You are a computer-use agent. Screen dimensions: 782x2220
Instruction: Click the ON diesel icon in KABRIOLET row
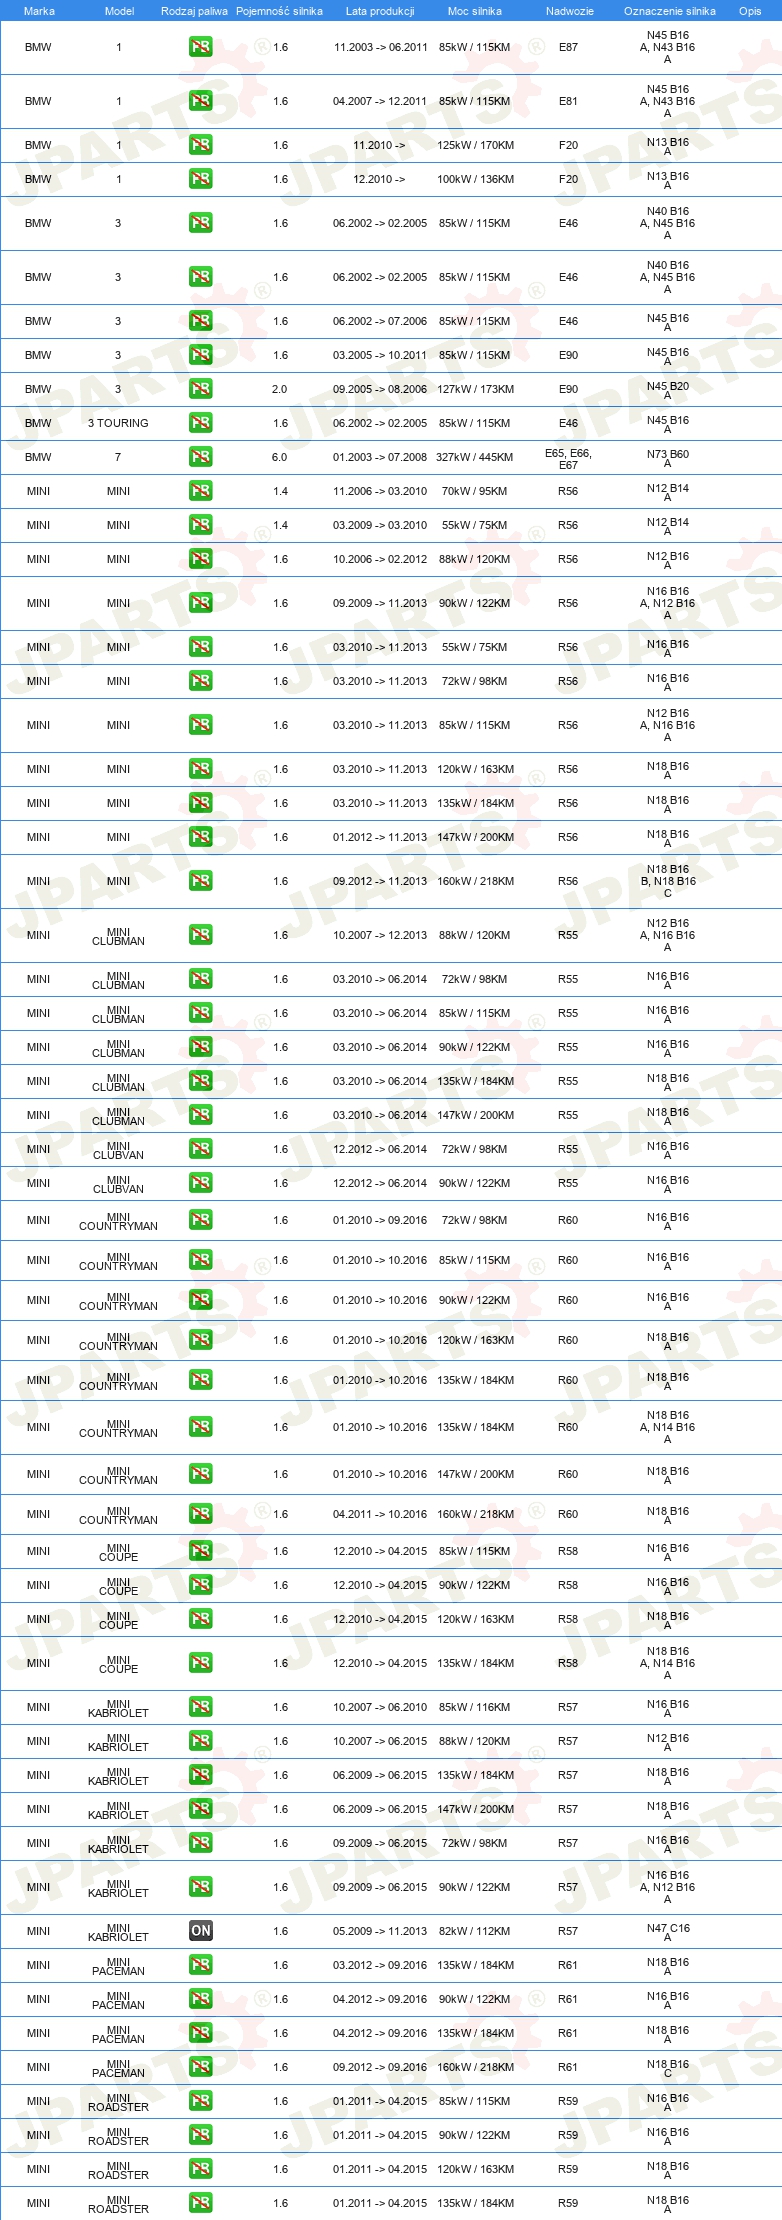pyautogui.click(x=200, y=1931)
